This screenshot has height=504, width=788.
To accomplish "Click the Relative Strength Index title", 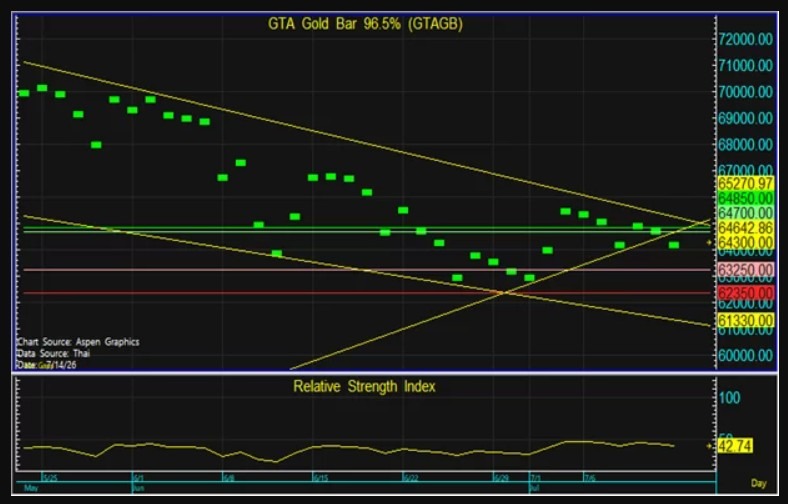I will point(364,386).
